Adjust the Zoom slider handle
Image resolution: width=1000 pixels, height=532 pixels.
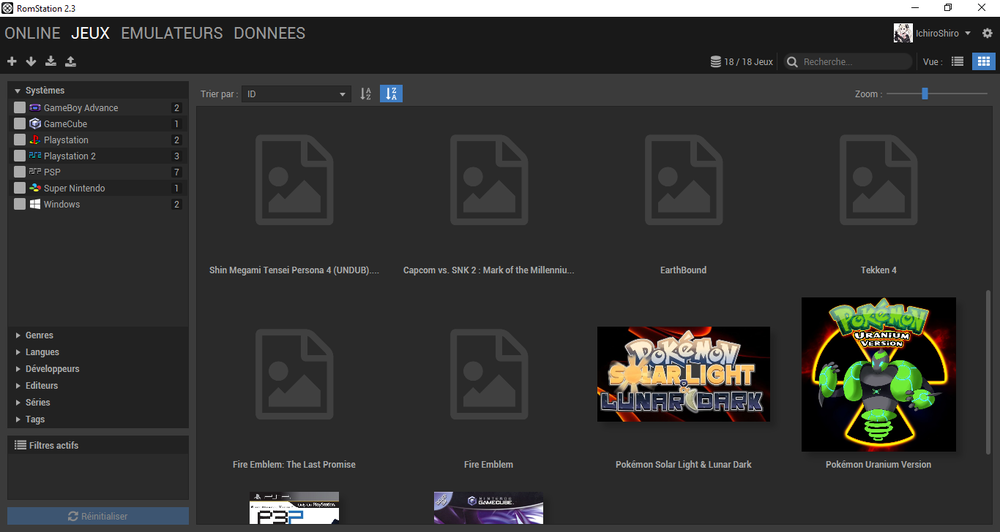click(x=924, y=94)
